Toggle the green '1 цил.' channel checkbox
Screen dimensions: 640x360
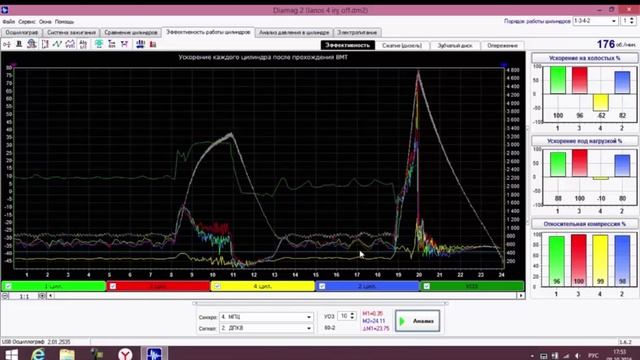click(8, 286)
